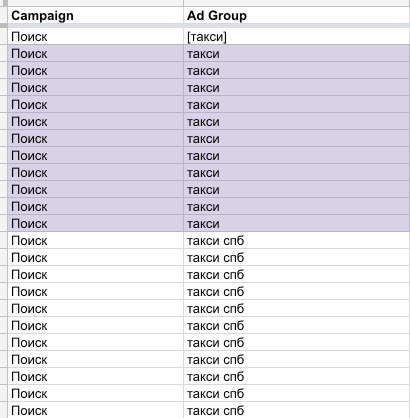The height and width of the screenshot is (418, 410).
Task: Select the second такси спб cell
Action: pyautogui.click(x=297, y=257)
